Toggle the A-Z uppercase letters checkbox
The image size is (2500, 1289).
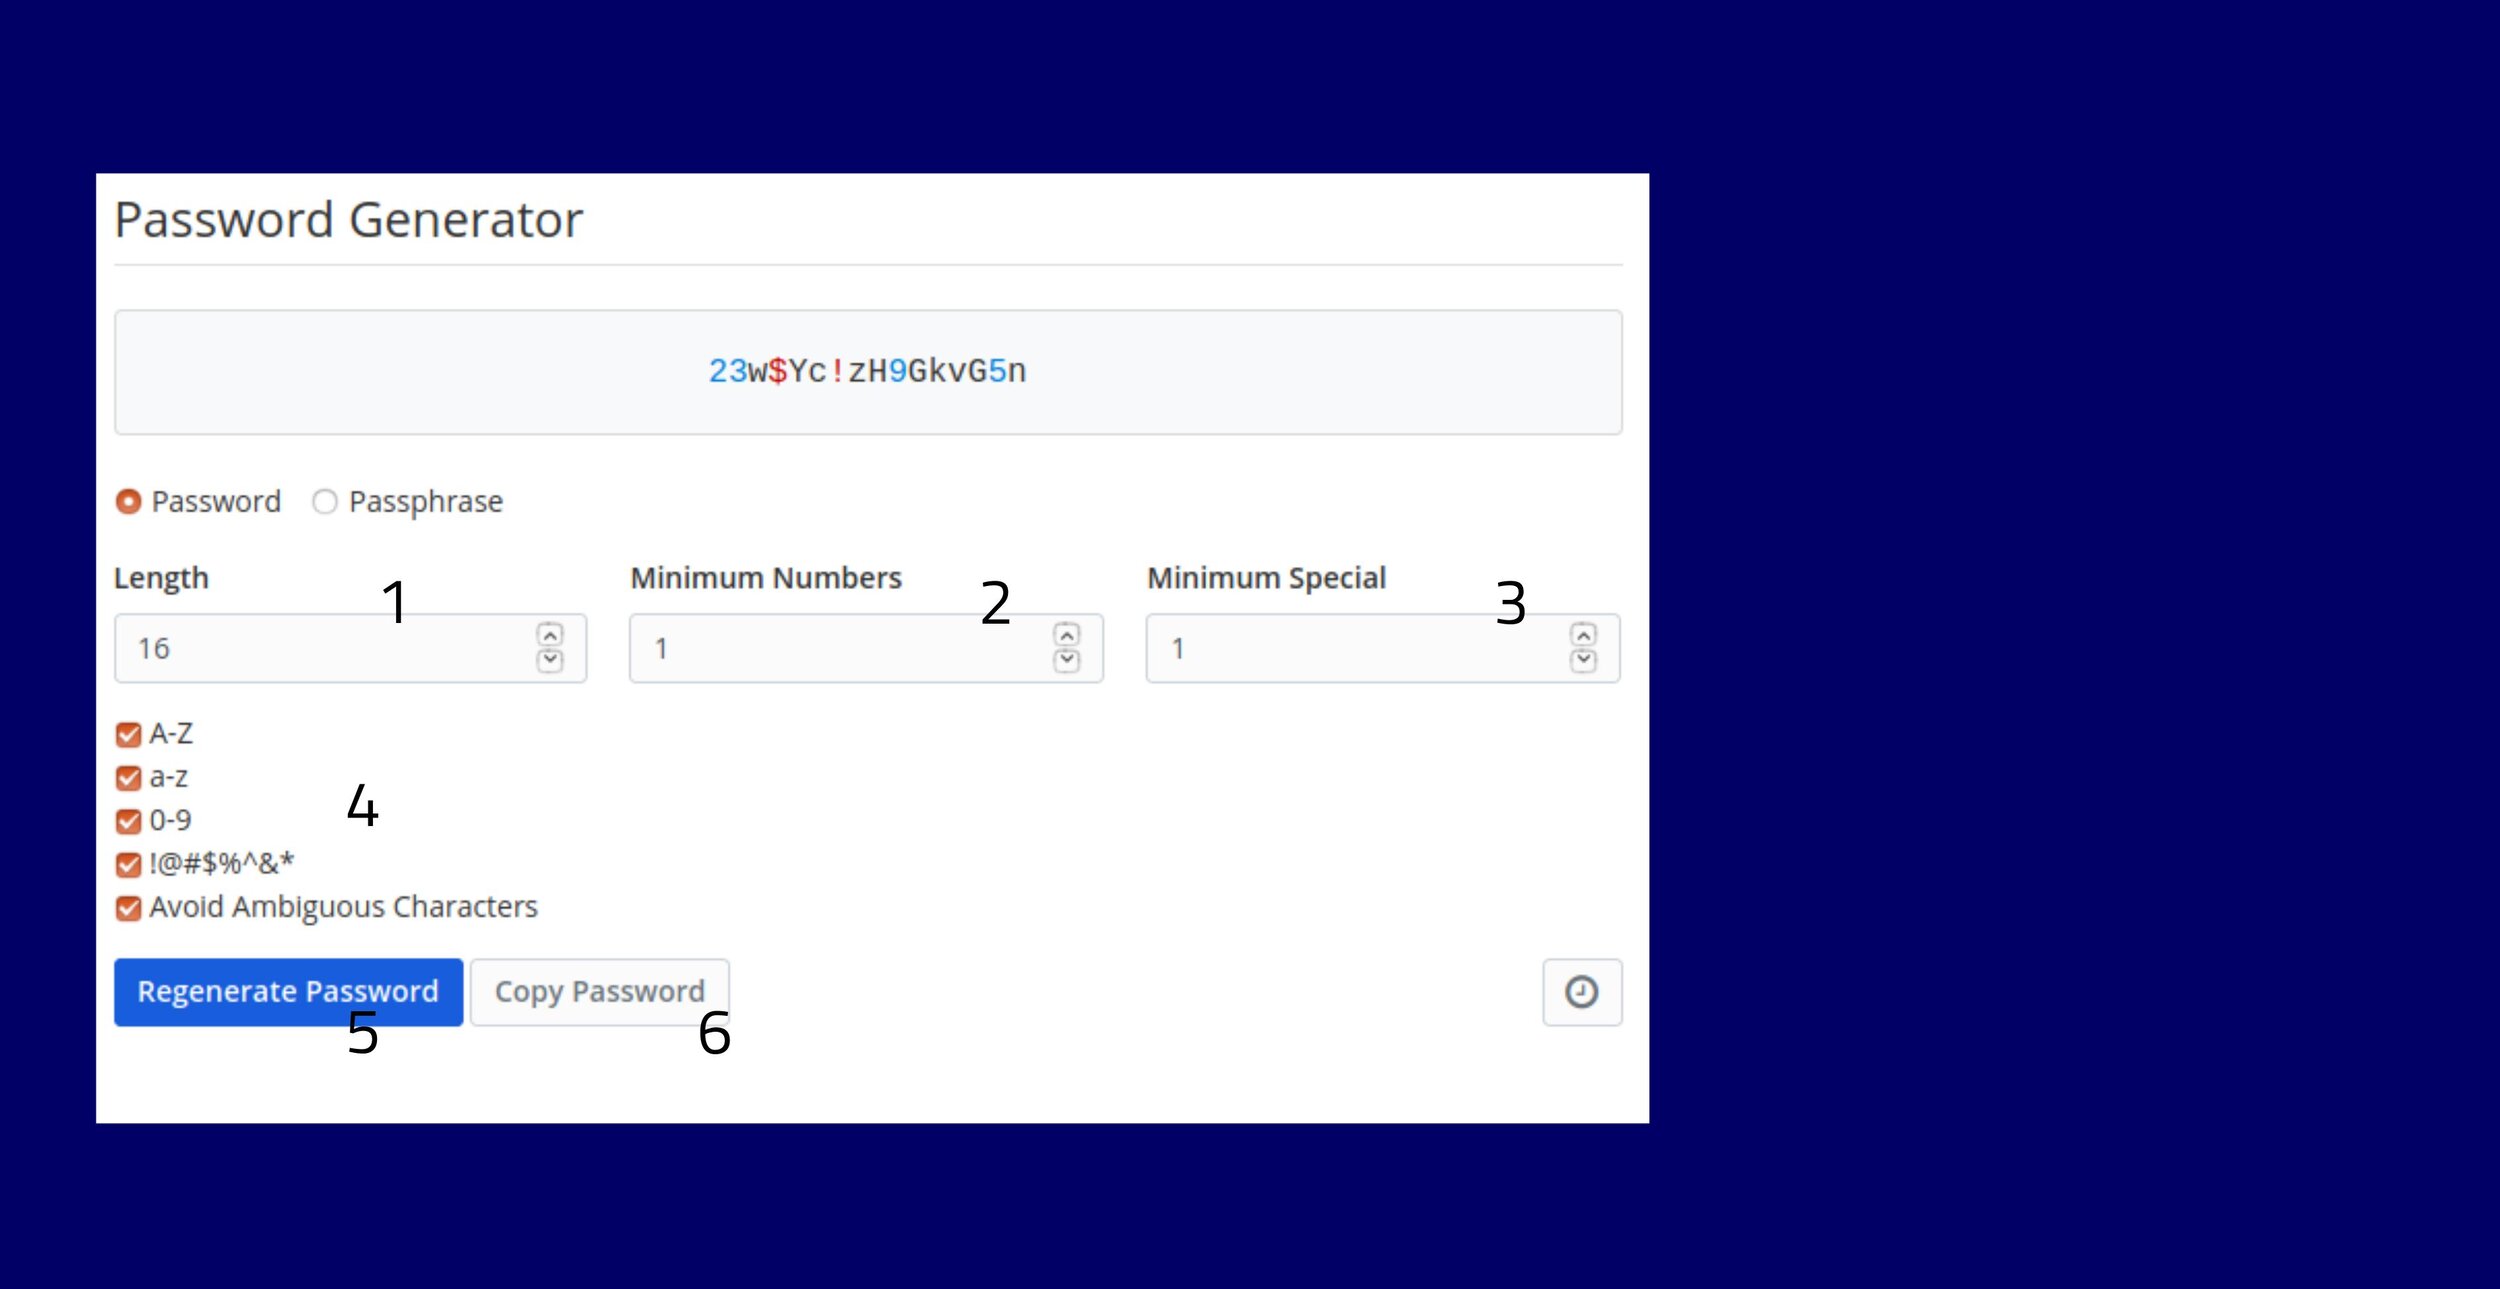pos(128,730)
